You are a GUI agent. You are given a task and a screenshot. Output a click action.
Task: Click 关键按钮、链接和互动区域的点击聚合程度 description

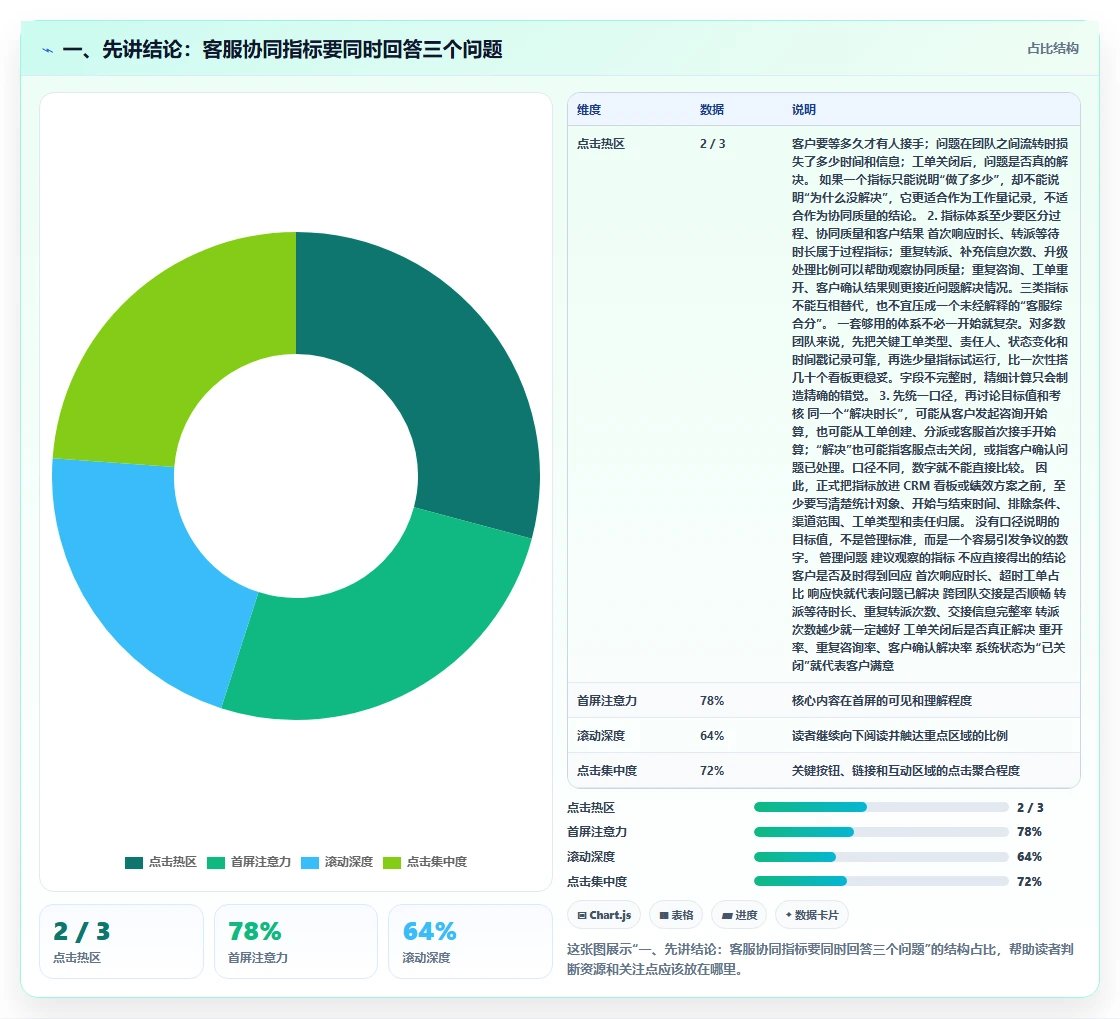point(906,771)
